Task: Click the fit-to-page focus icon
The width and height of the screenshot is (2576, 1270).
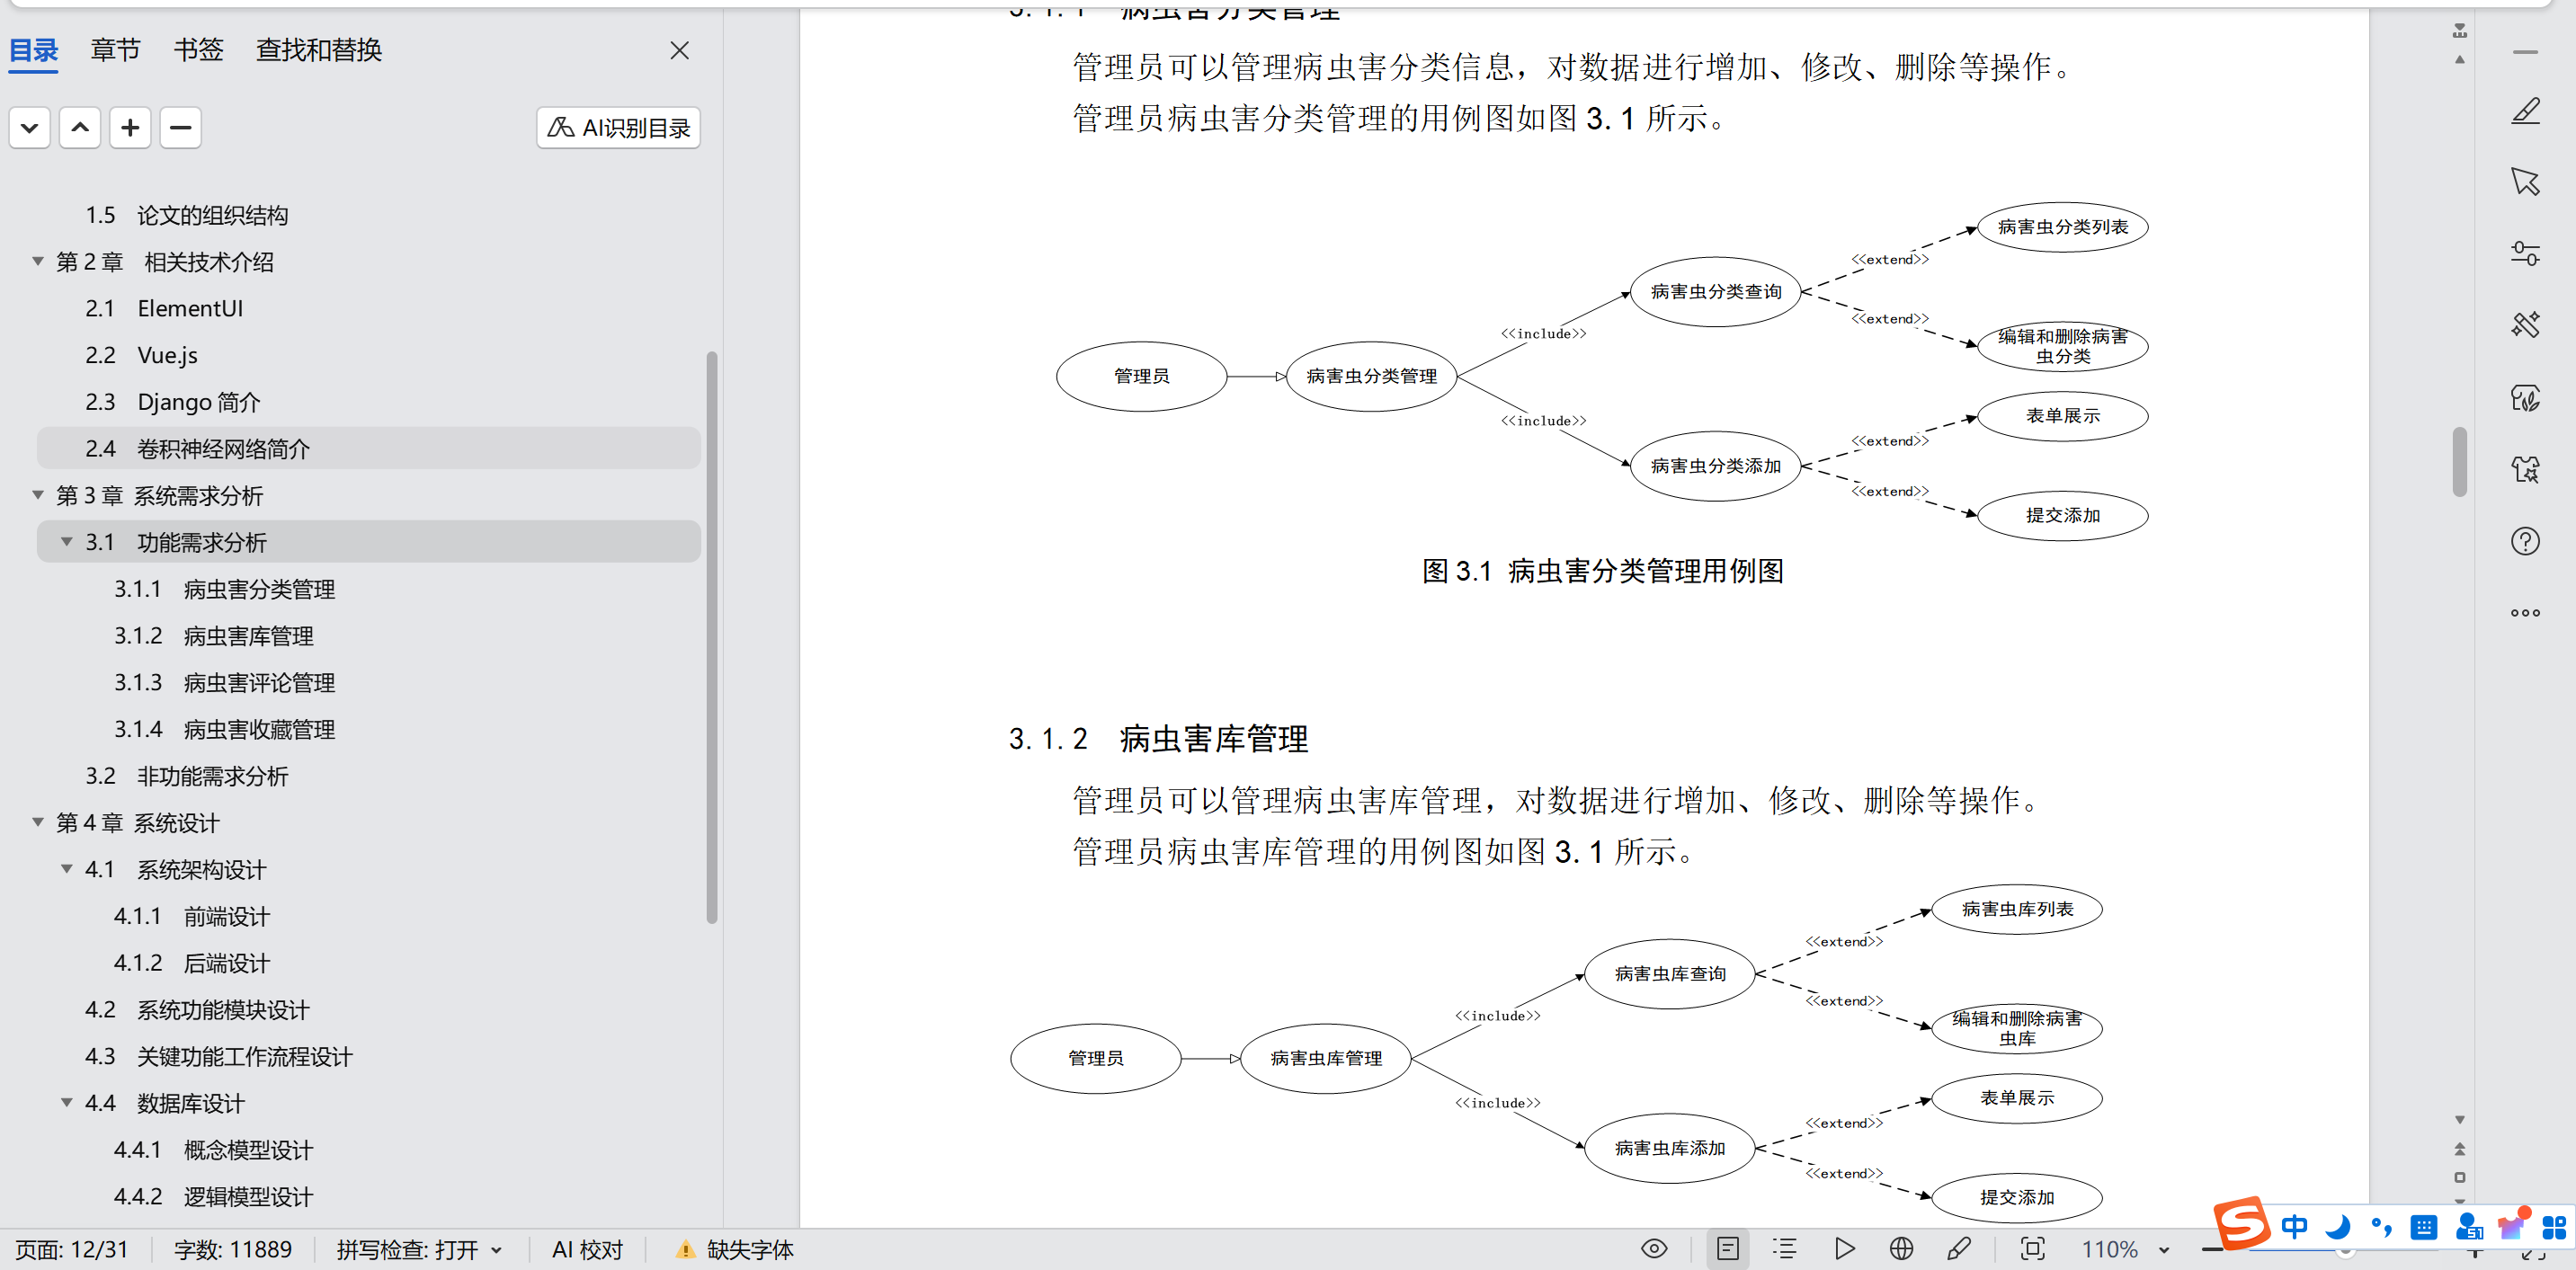Action: coord(2032,1248)
